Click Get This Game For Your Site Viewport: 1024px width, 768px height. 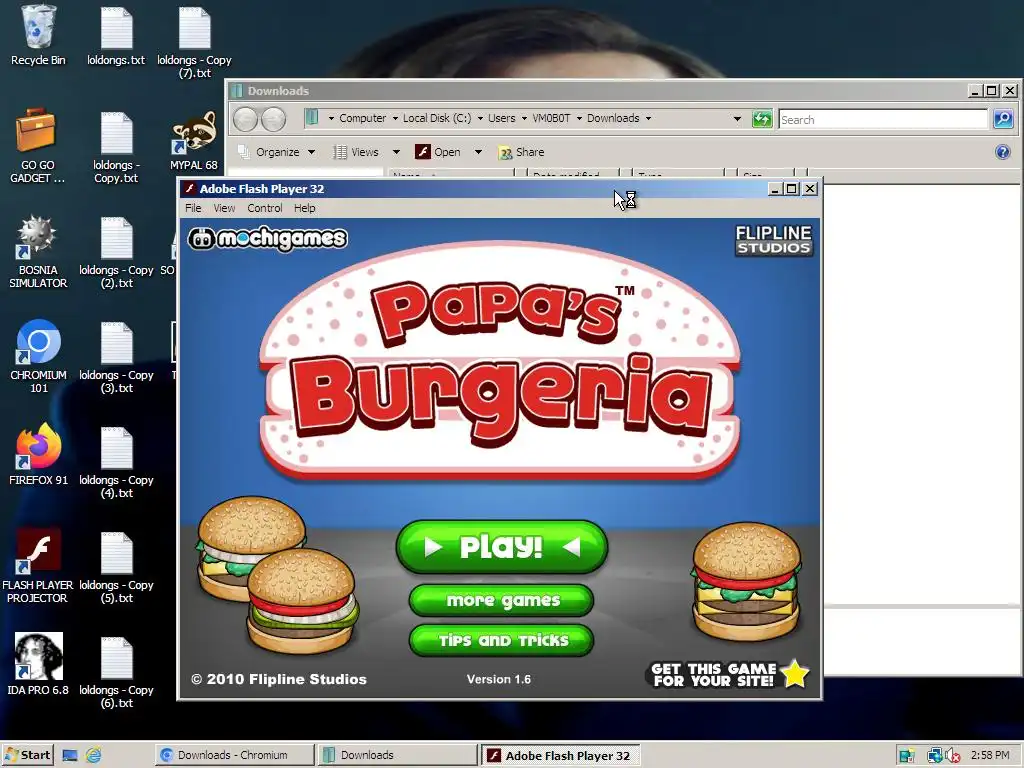click(x=729, y=675)
